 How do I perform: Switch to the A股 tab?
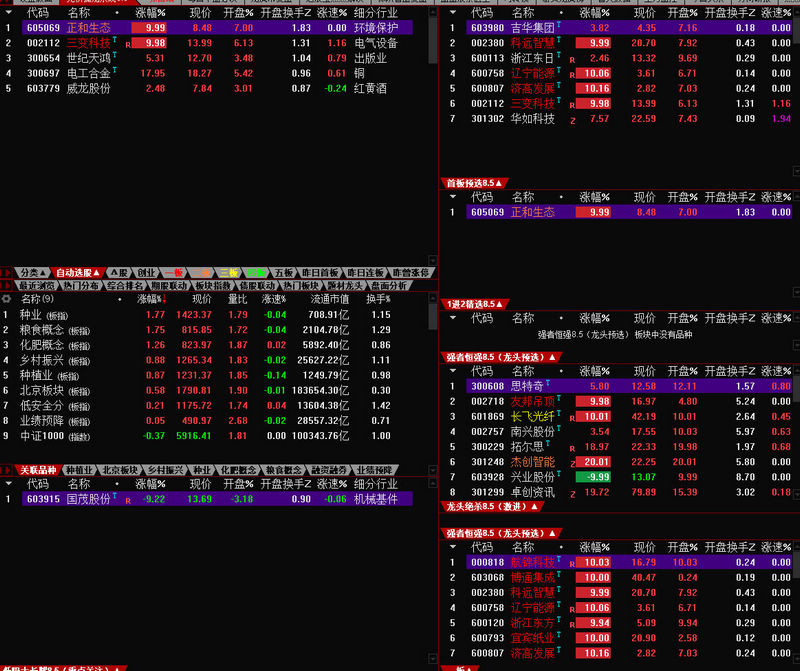click(x=119, y=273)
